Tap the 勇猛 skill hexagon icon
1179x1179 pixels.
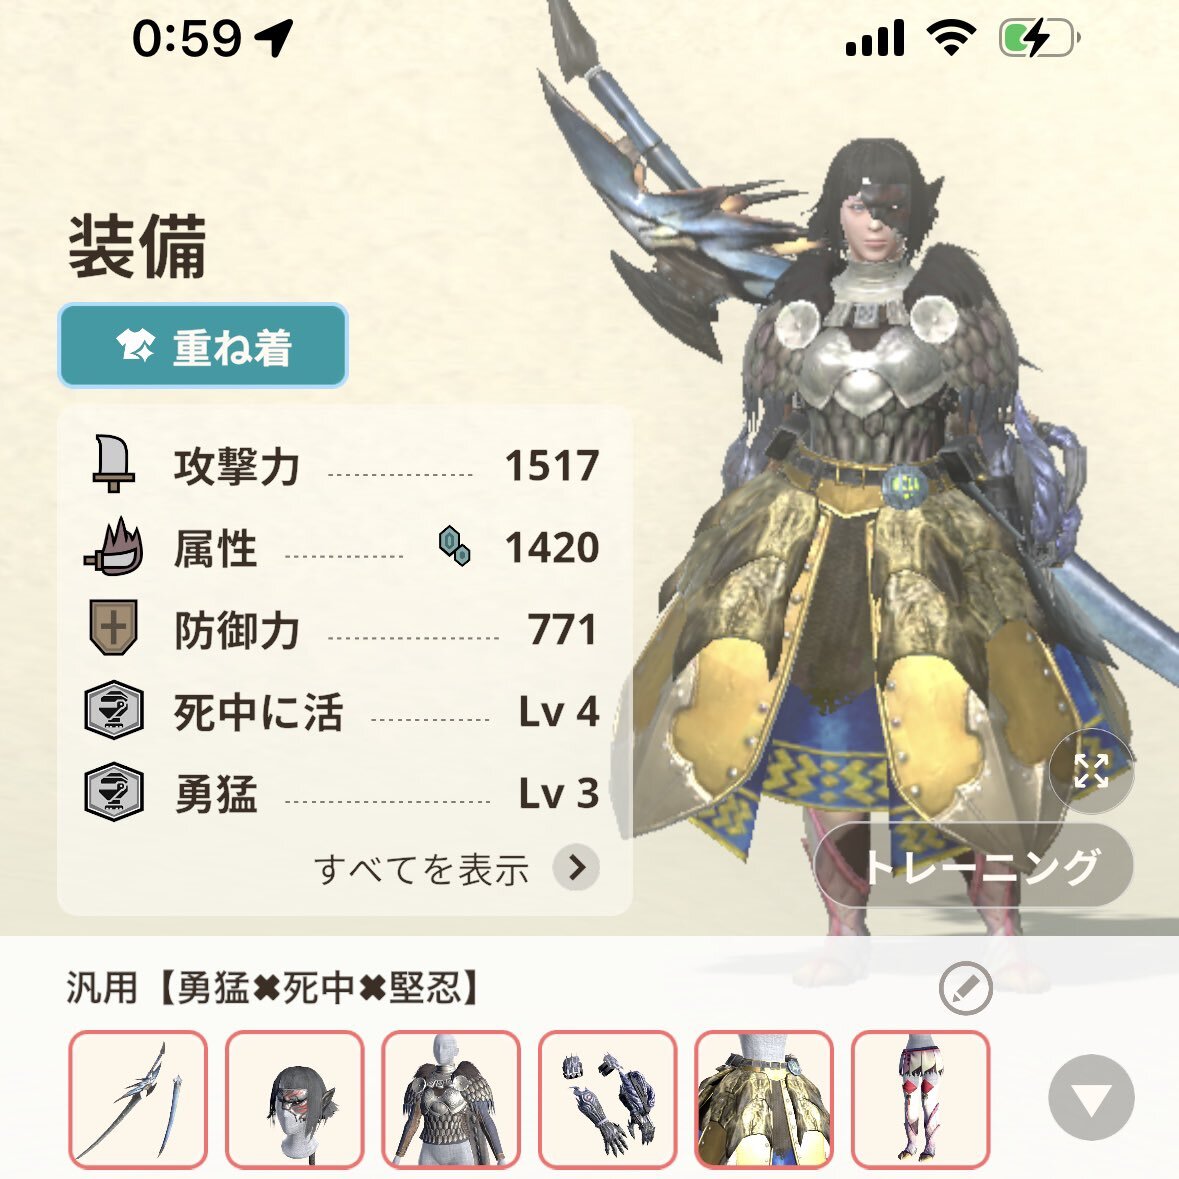114,792
